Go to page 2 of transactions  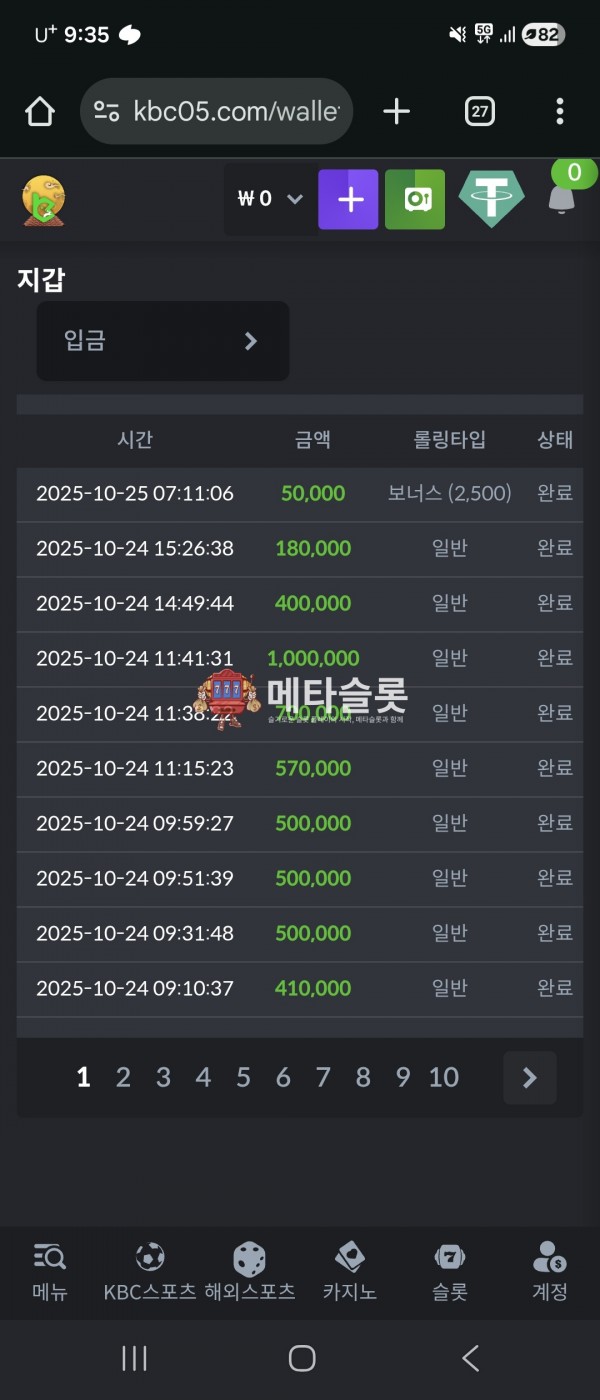coord(123,1077)
